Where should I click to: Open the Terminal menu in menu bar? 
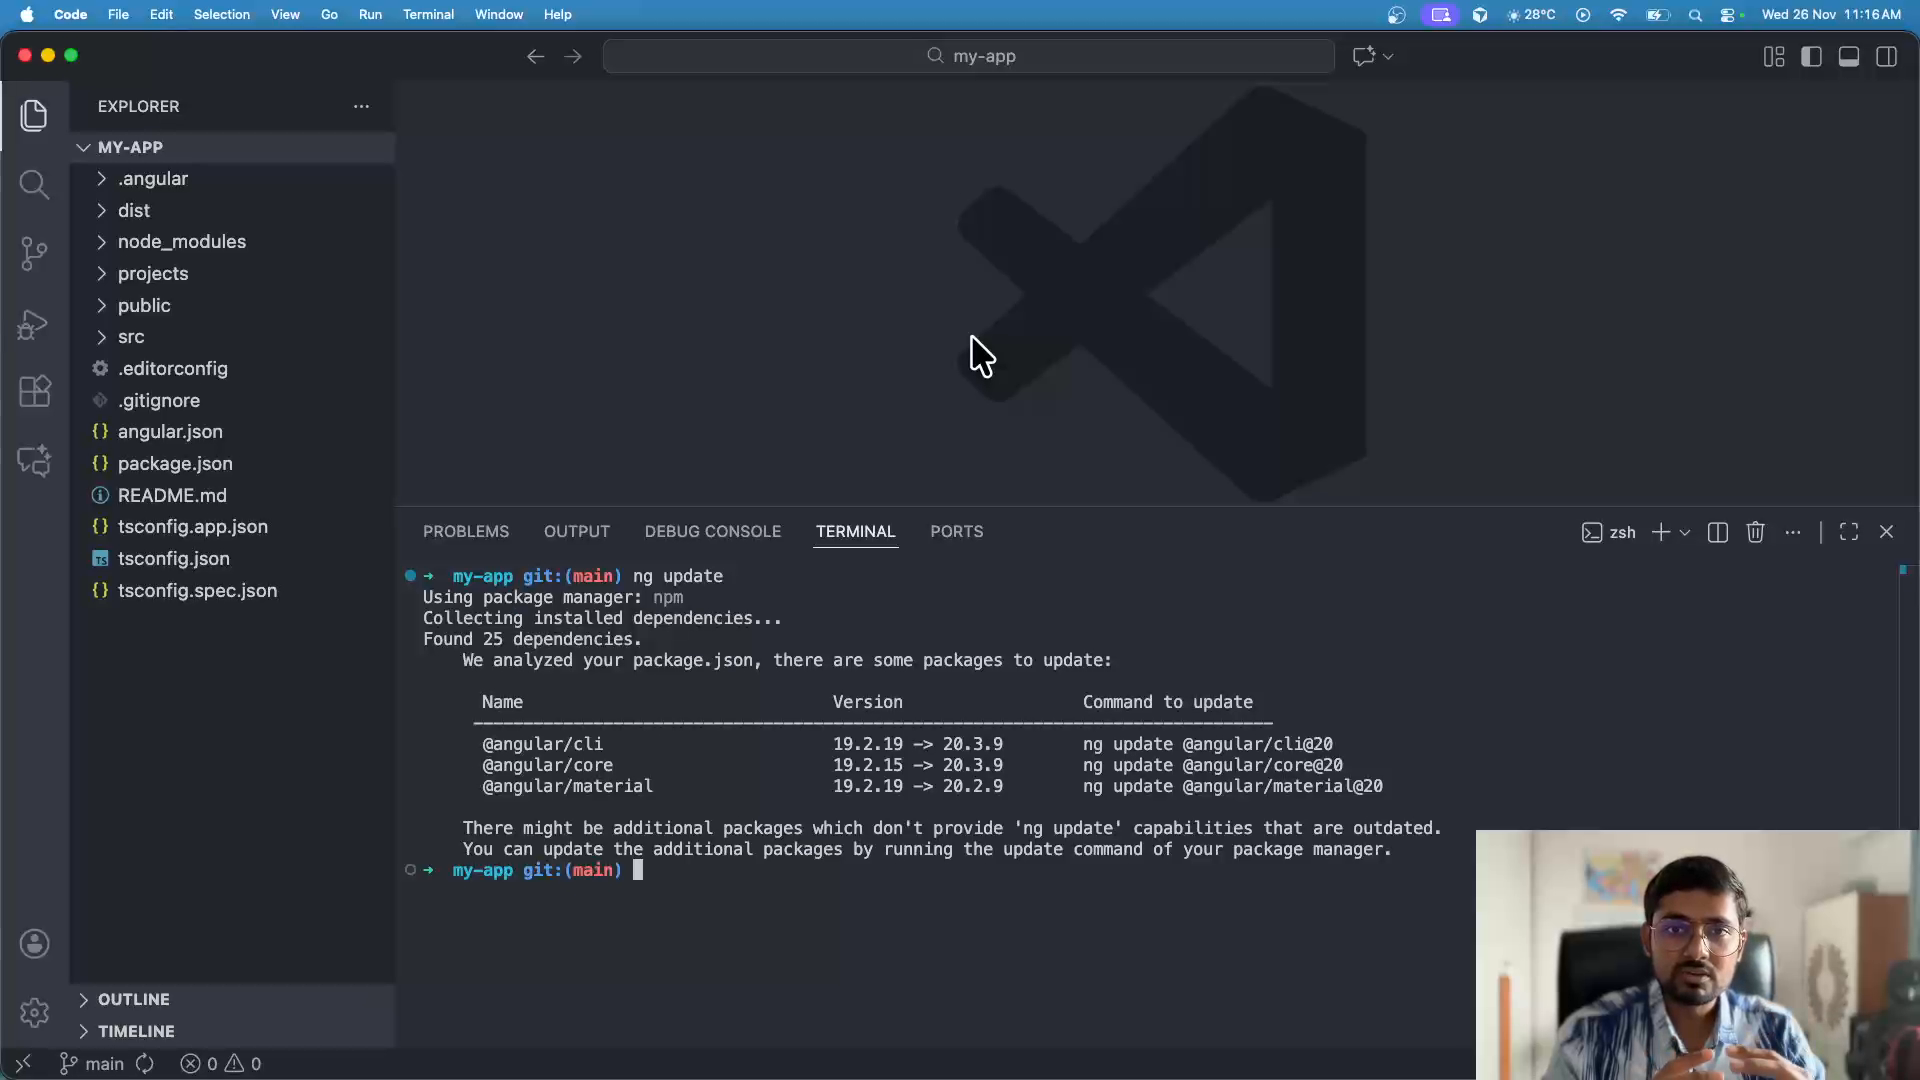428,14
